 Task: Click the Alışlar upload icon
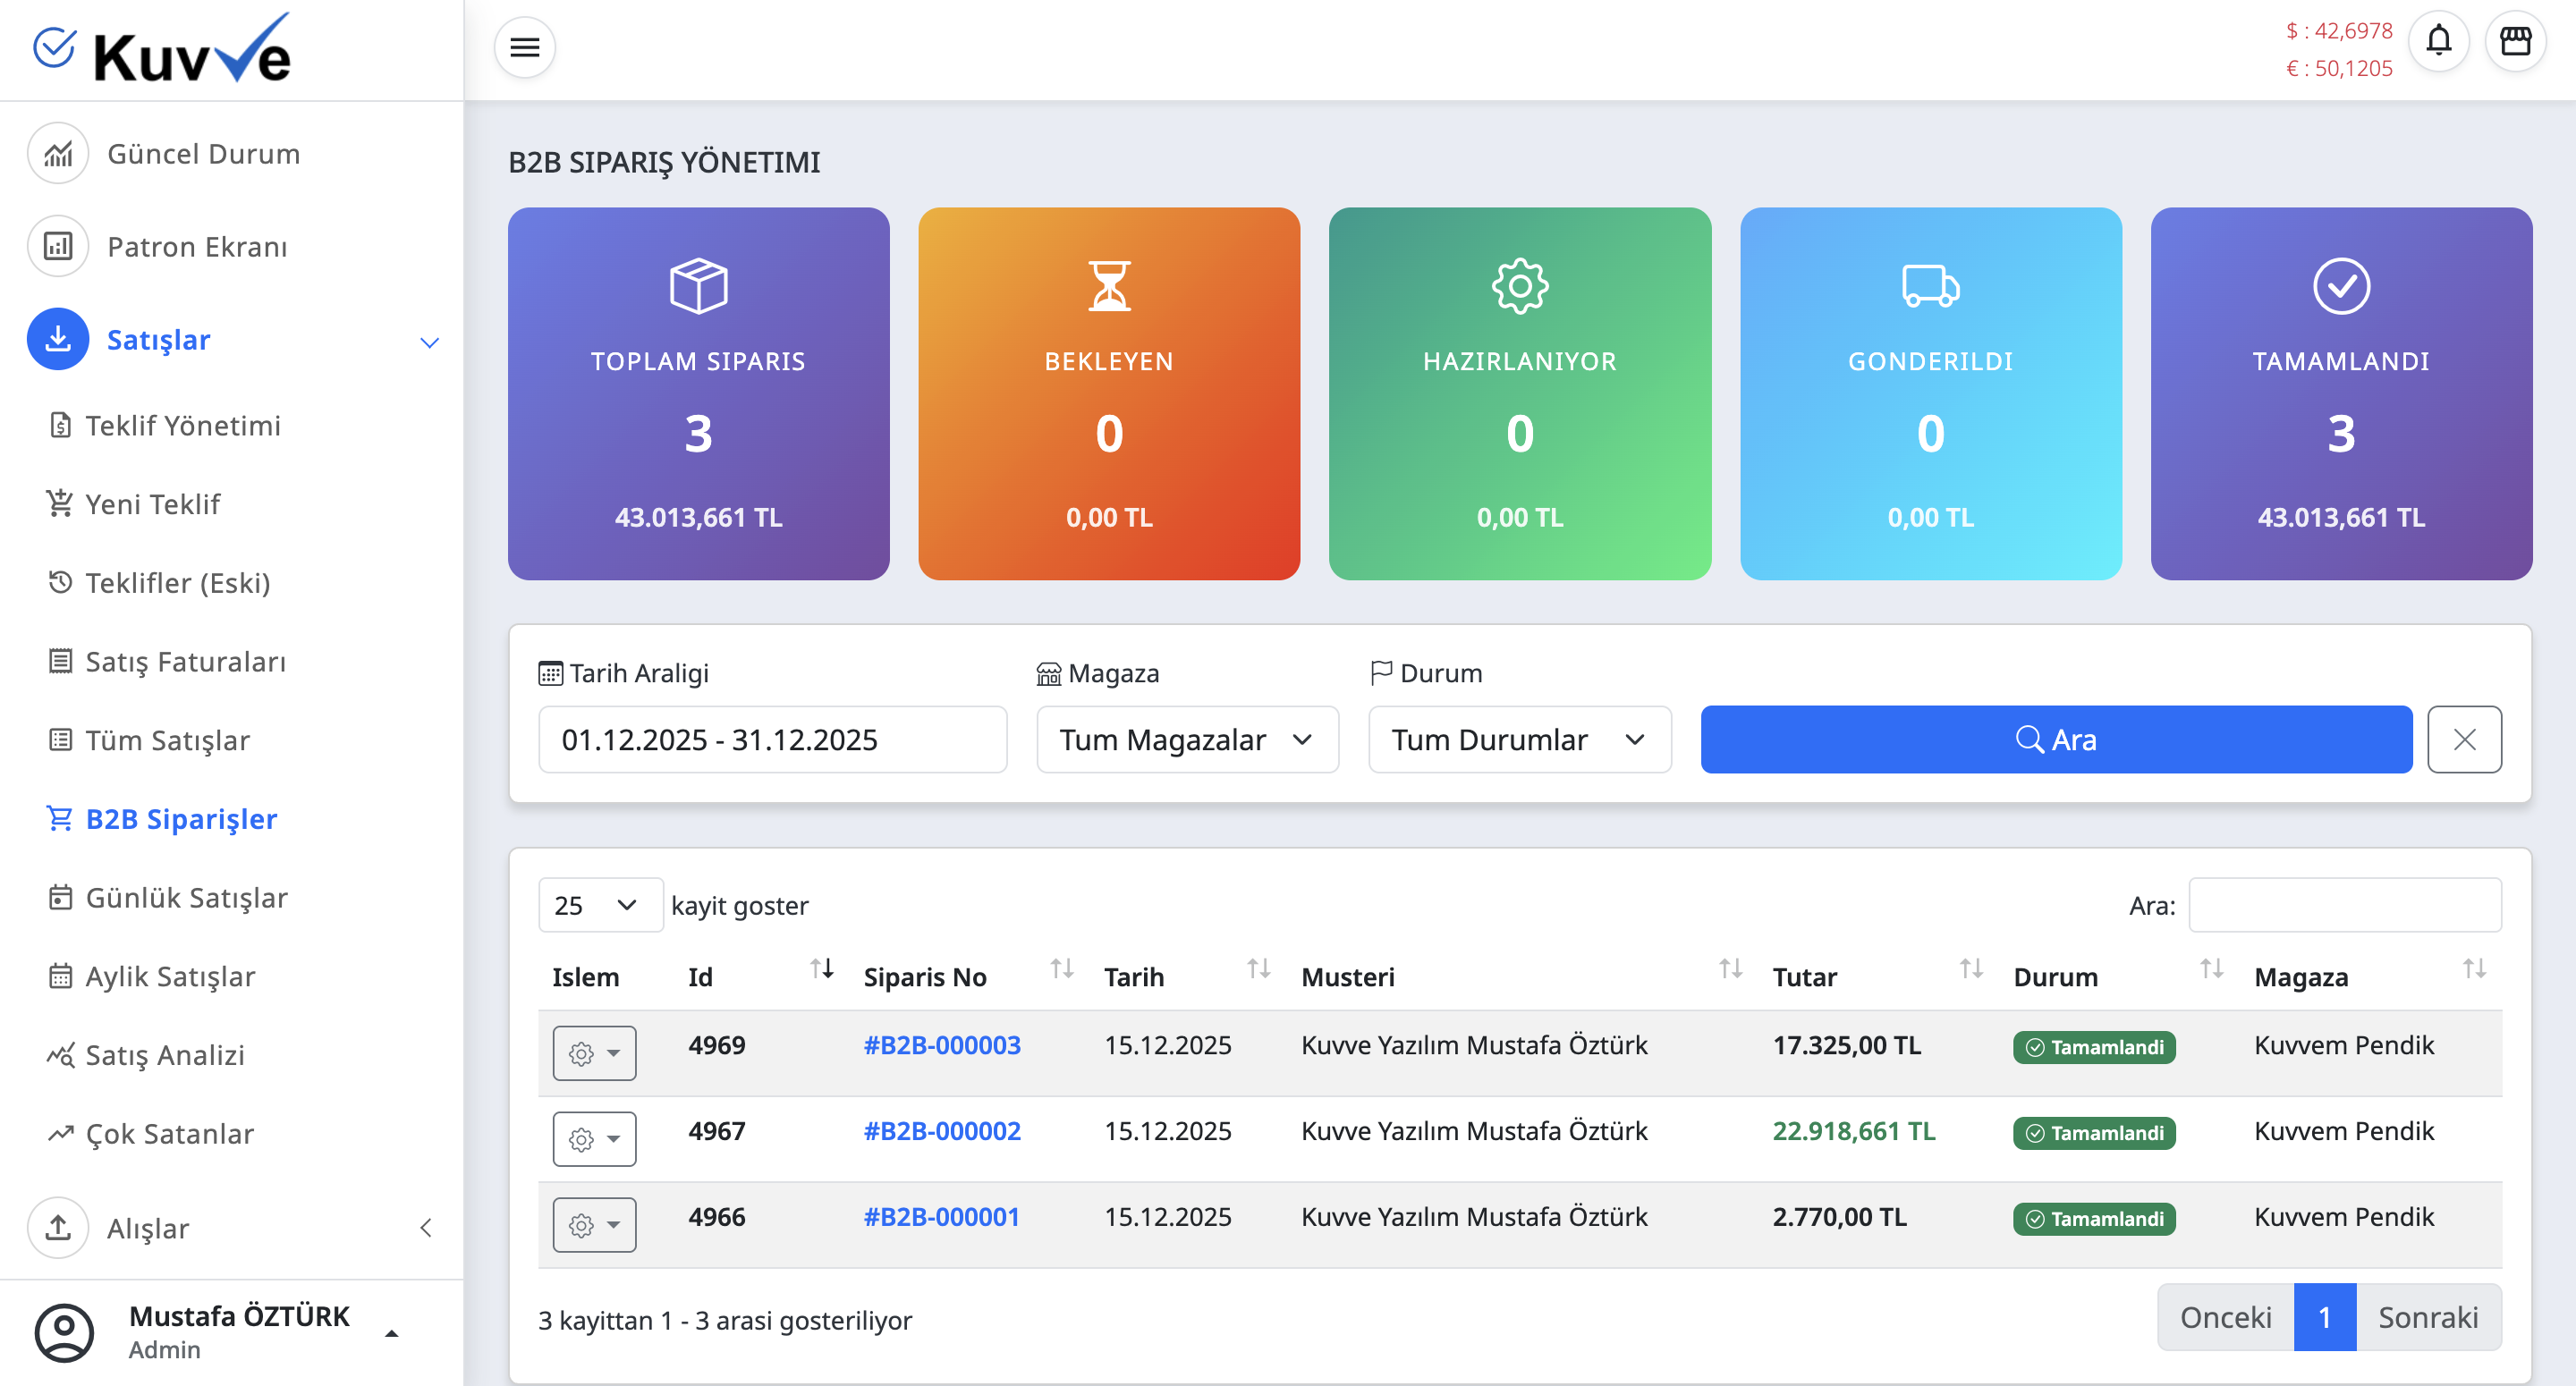[x=57, y=1227]
